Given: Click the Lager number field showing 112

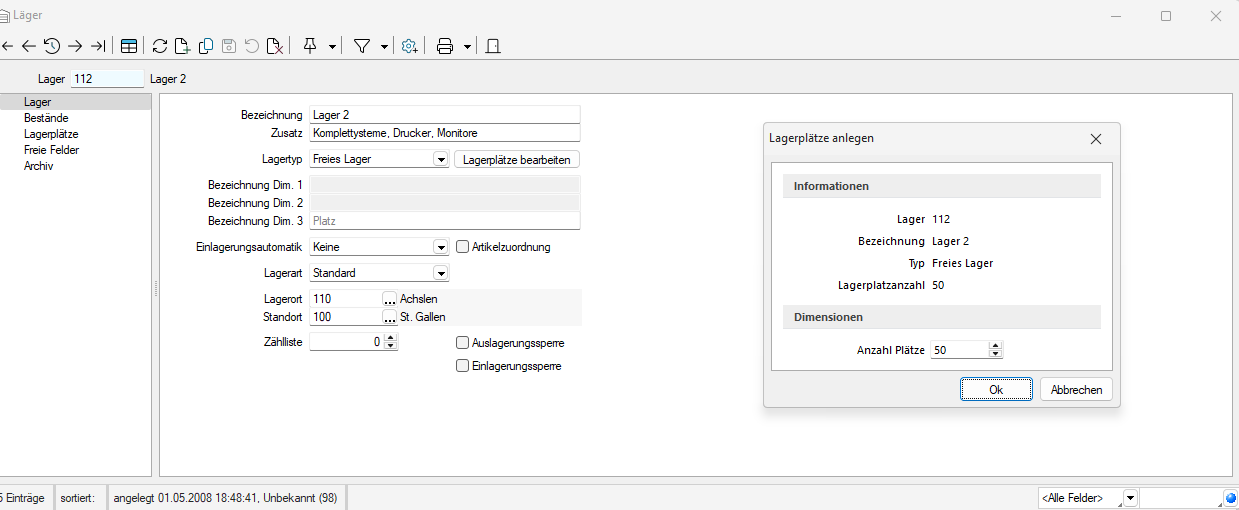Looking at the screenshot, I should pyautogui.click(x=107, y=78).
